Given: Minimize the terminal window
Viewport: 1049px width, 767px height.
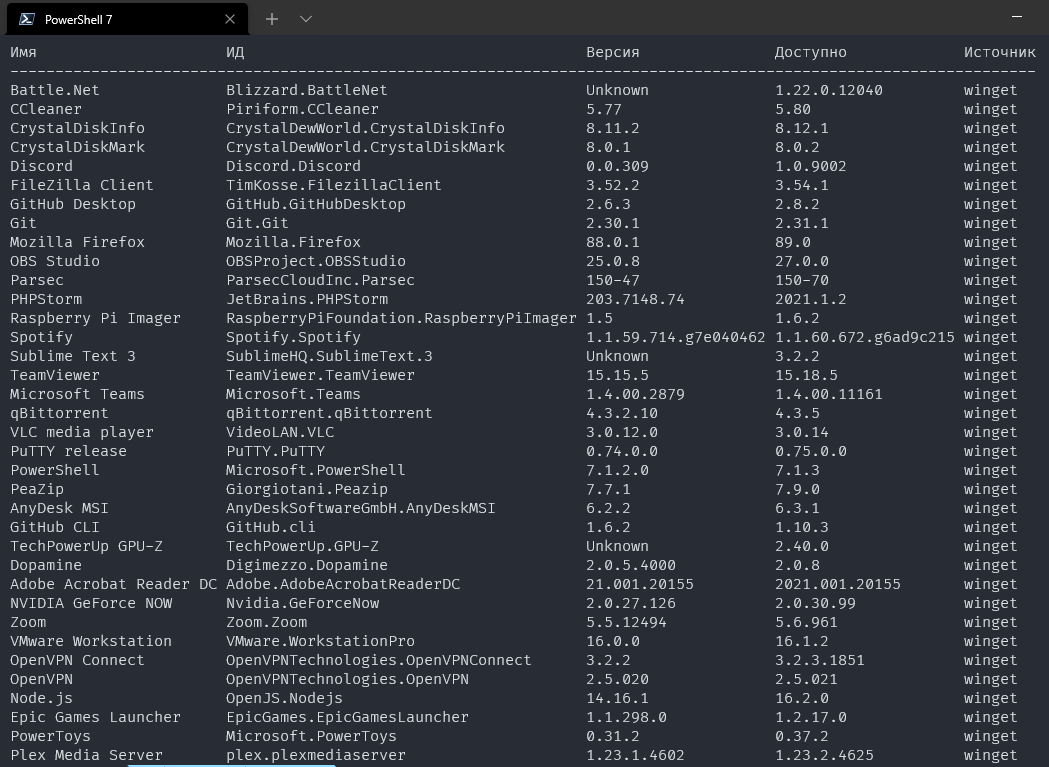Looking at the screenshot, I should coord(1017,18).
